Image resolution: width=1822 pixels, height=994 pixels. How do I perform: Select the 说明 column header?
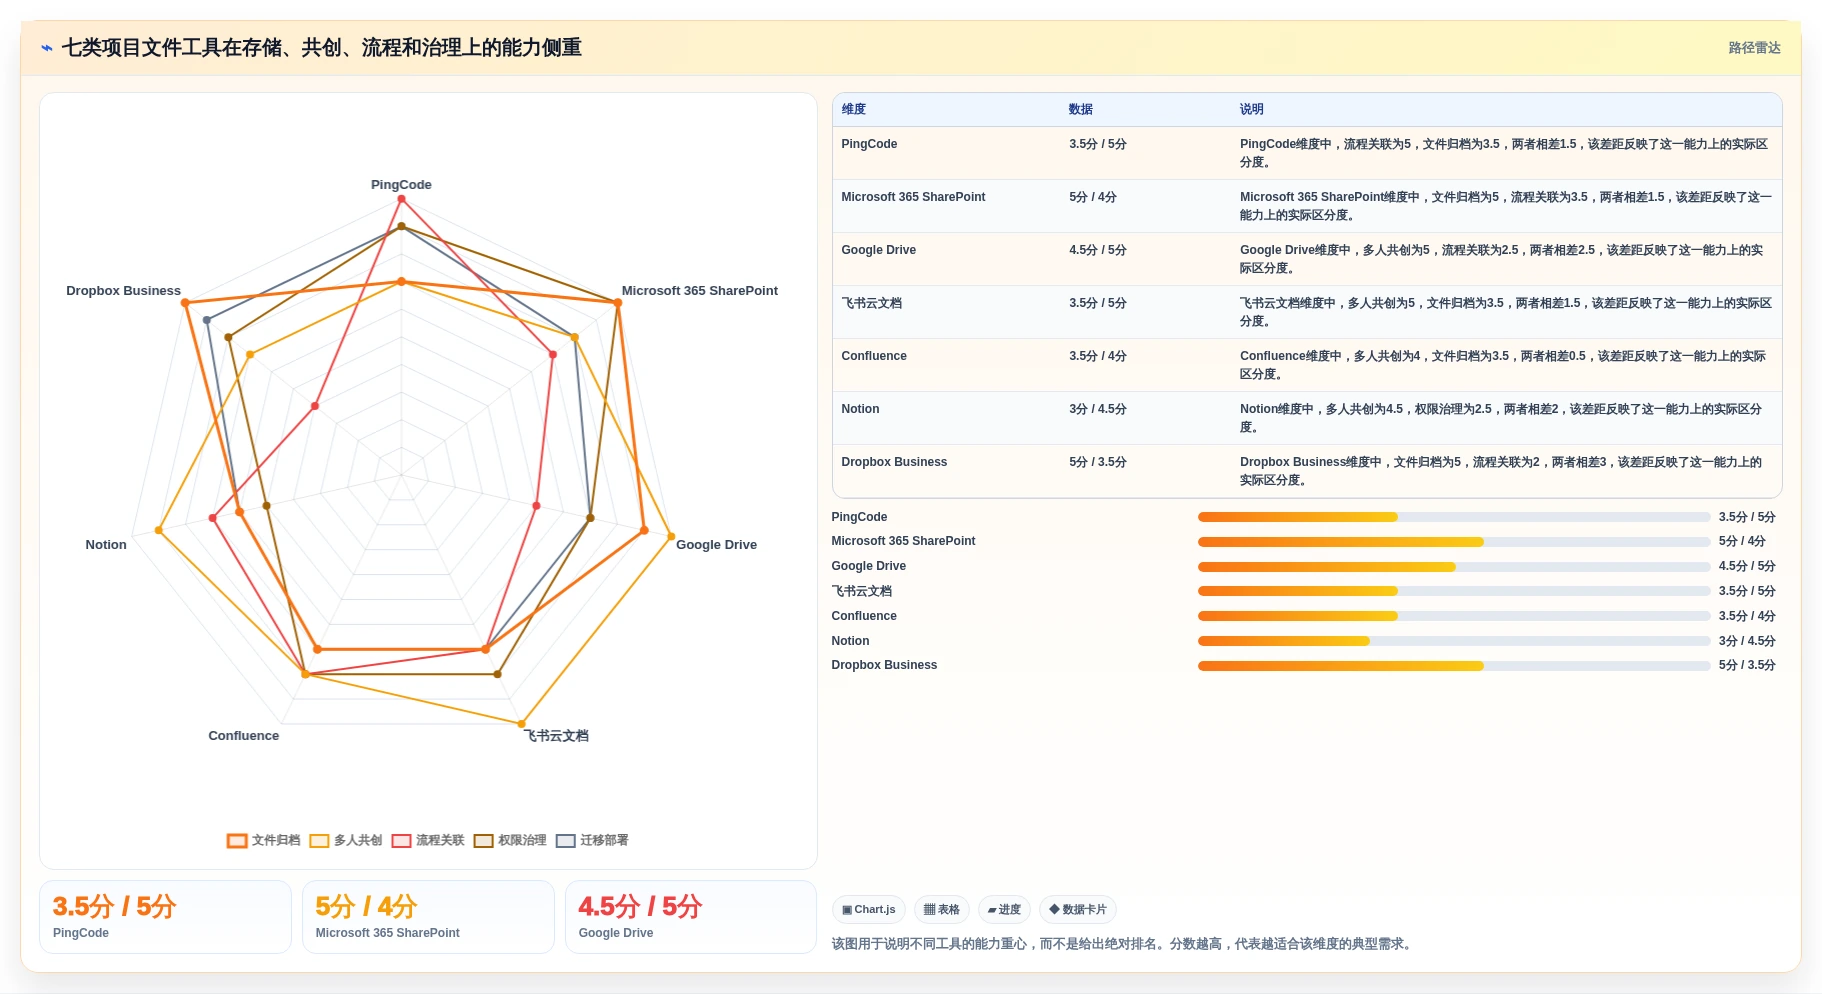click(1252, 110)
